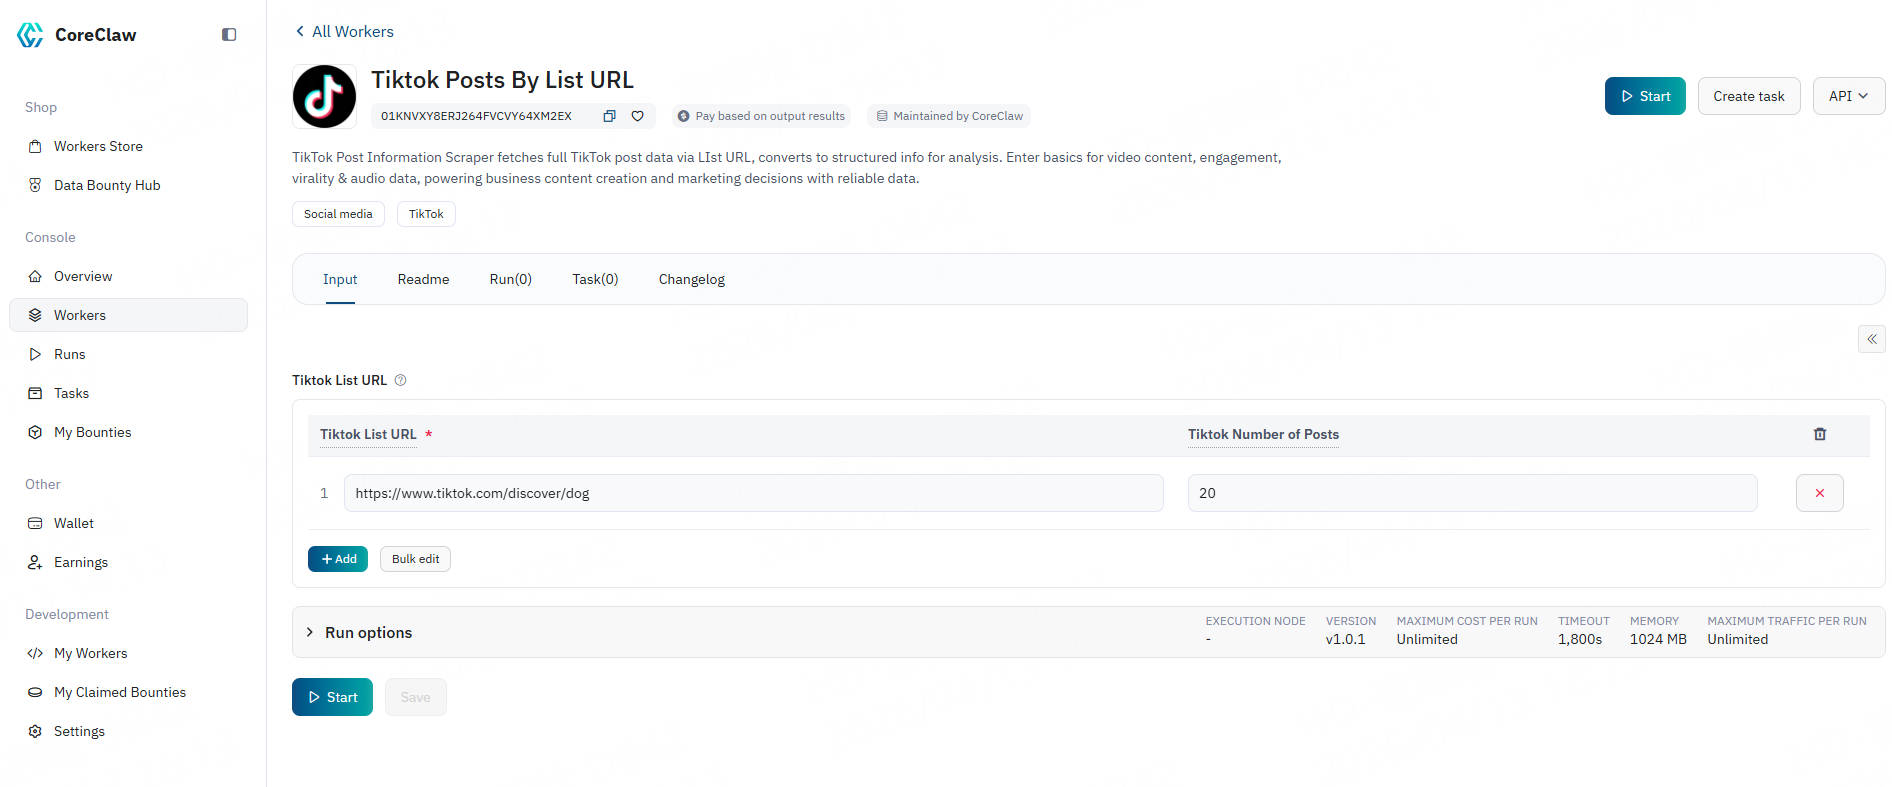This screenshot has width=1892, height=787.
Task: Add a new URL row
Action: (338, 559)
